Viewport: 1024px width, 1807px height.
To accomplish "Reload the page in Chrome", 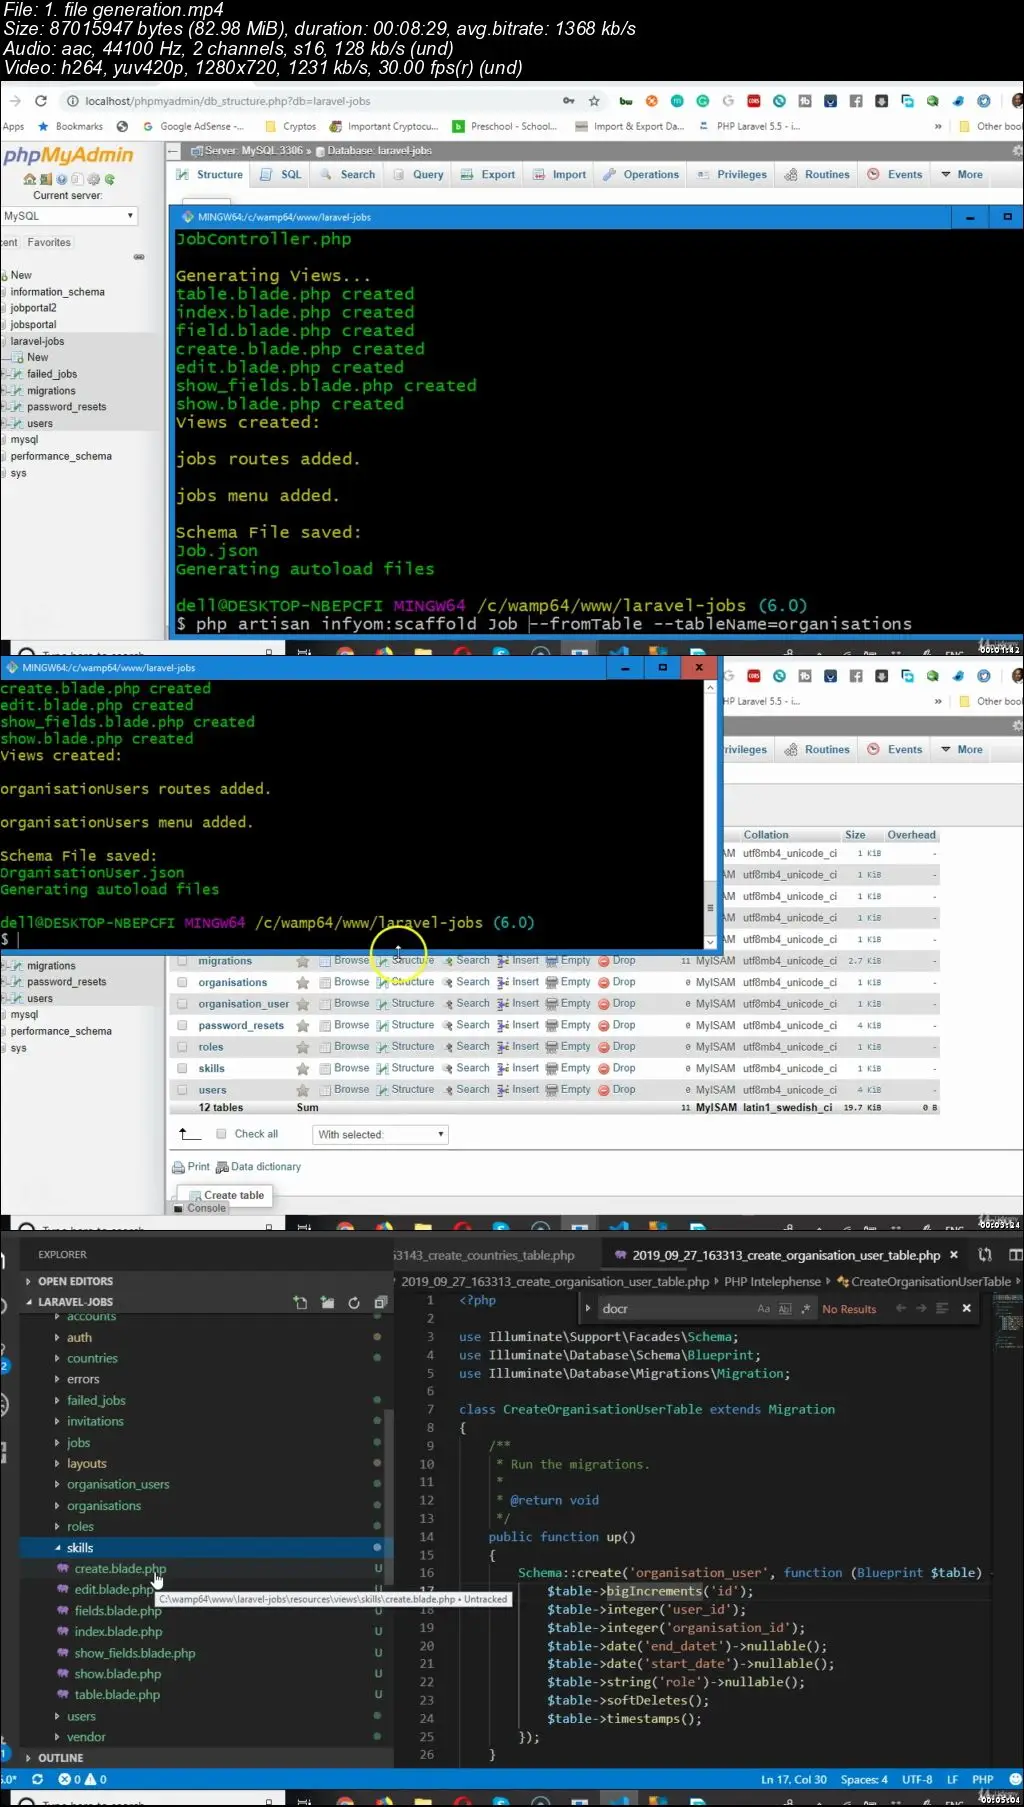I will tap(41, 101).
